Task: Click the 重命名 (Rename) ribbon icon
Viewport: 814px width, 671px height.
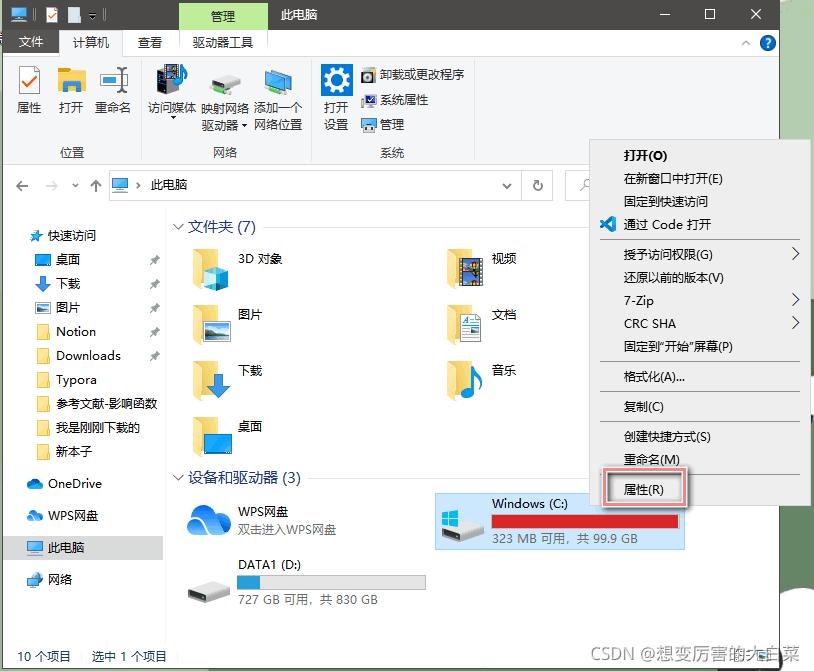Action: click(x=112, y=91)
